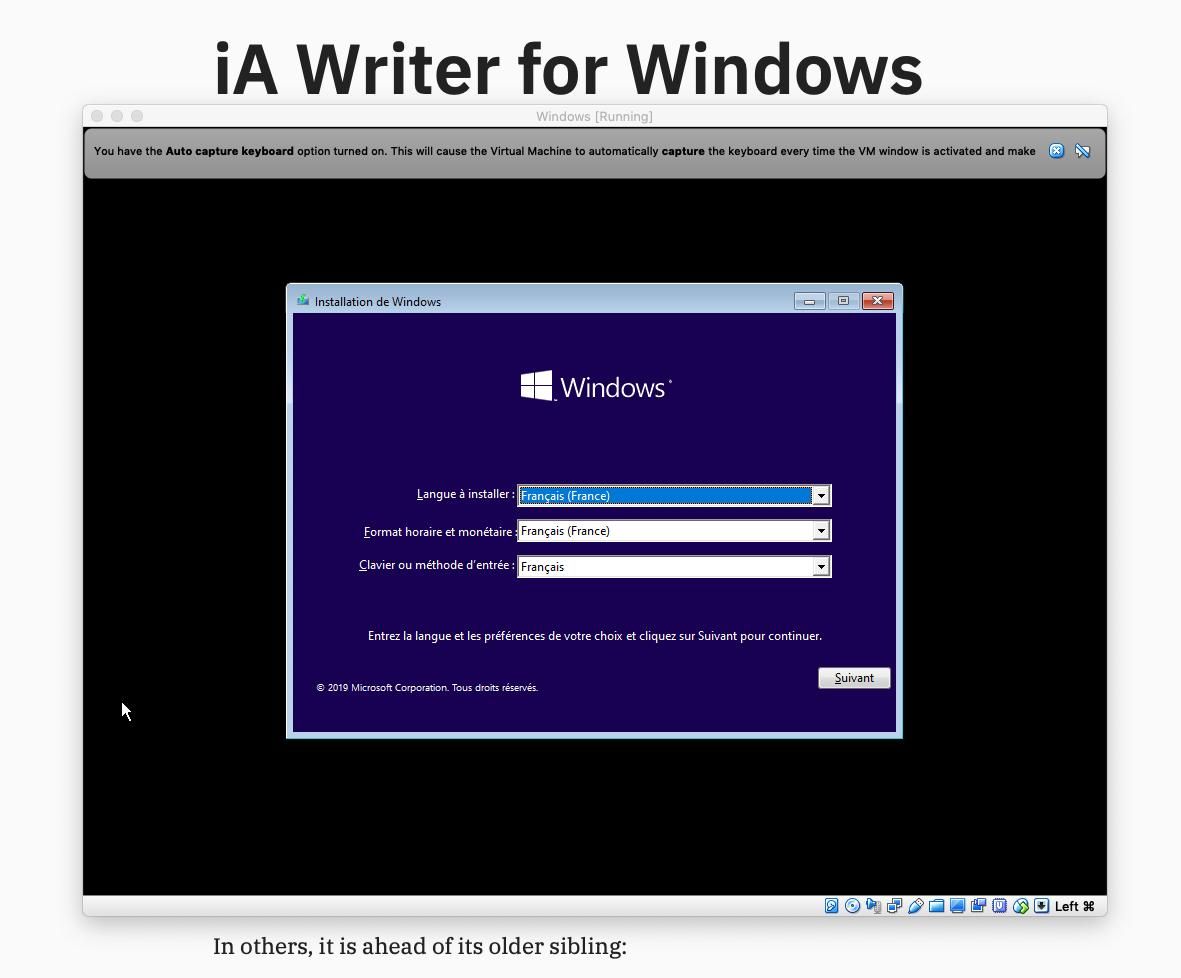Viewport: 1181px width, 978px height.
Task: Click the audio status icon
Action: [873, 906]
